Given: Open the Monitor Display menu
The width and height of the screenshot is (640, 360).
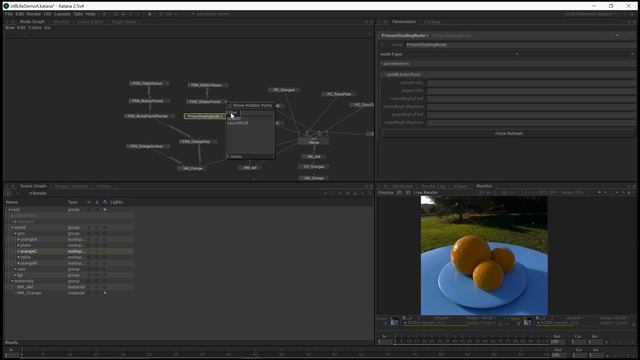Looking at the screenshot, I should 385,192.
